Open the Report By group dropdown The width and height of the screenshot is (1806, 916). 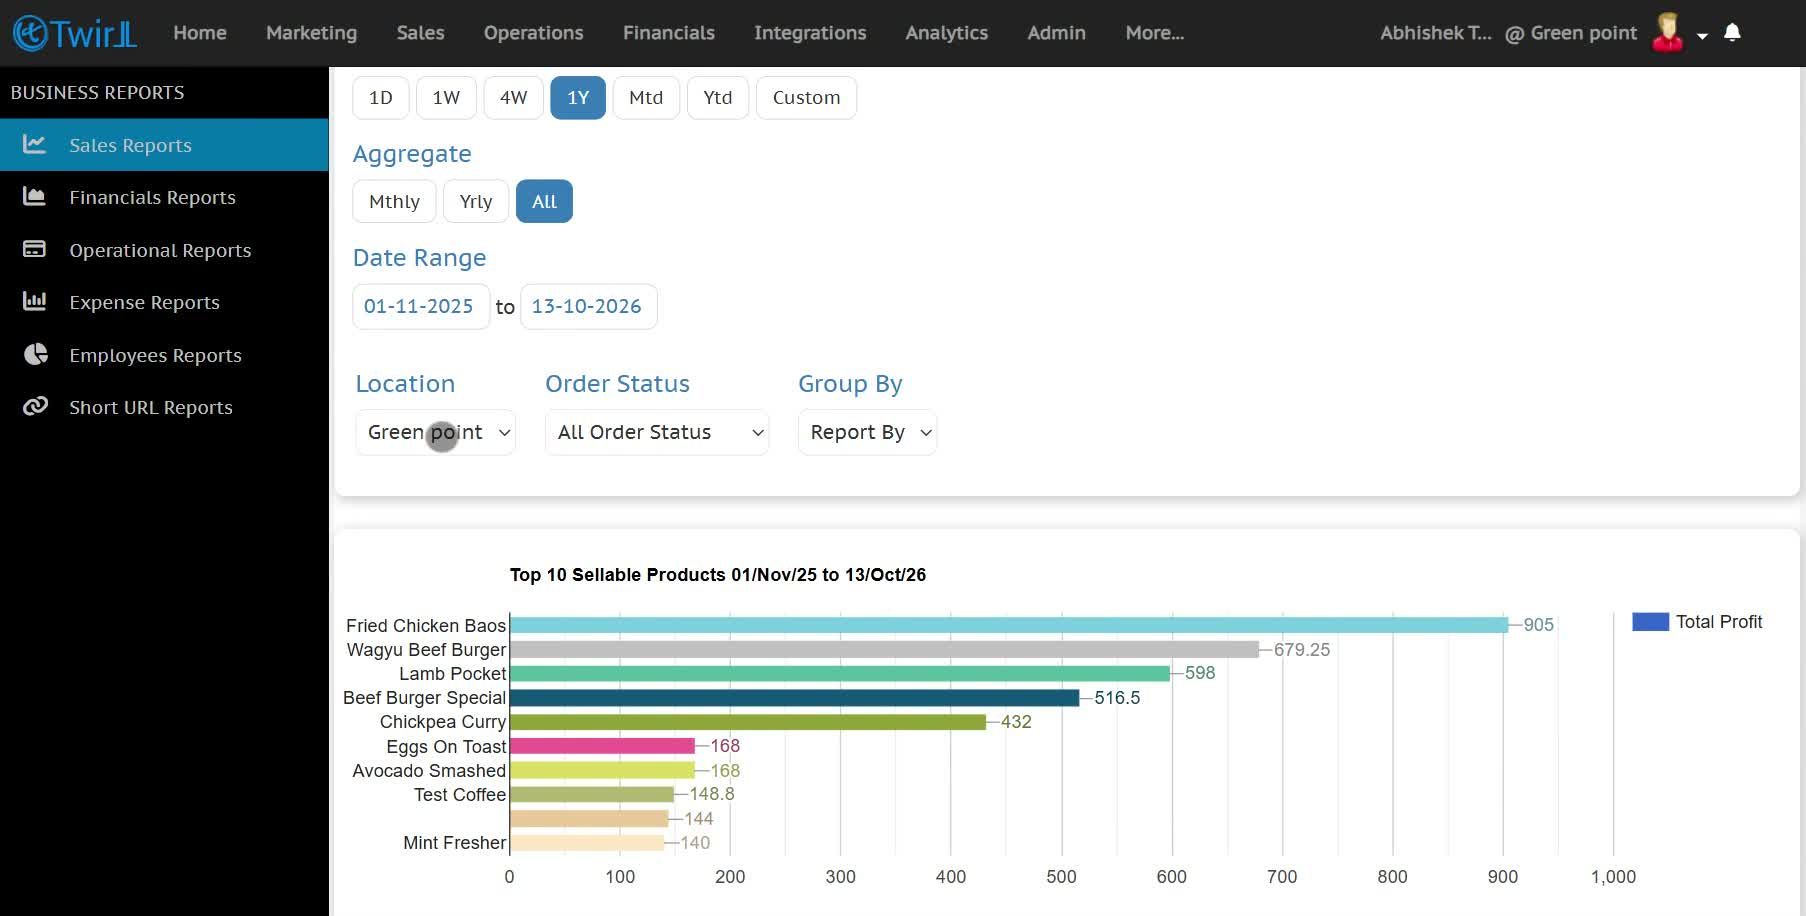(867, 432)
